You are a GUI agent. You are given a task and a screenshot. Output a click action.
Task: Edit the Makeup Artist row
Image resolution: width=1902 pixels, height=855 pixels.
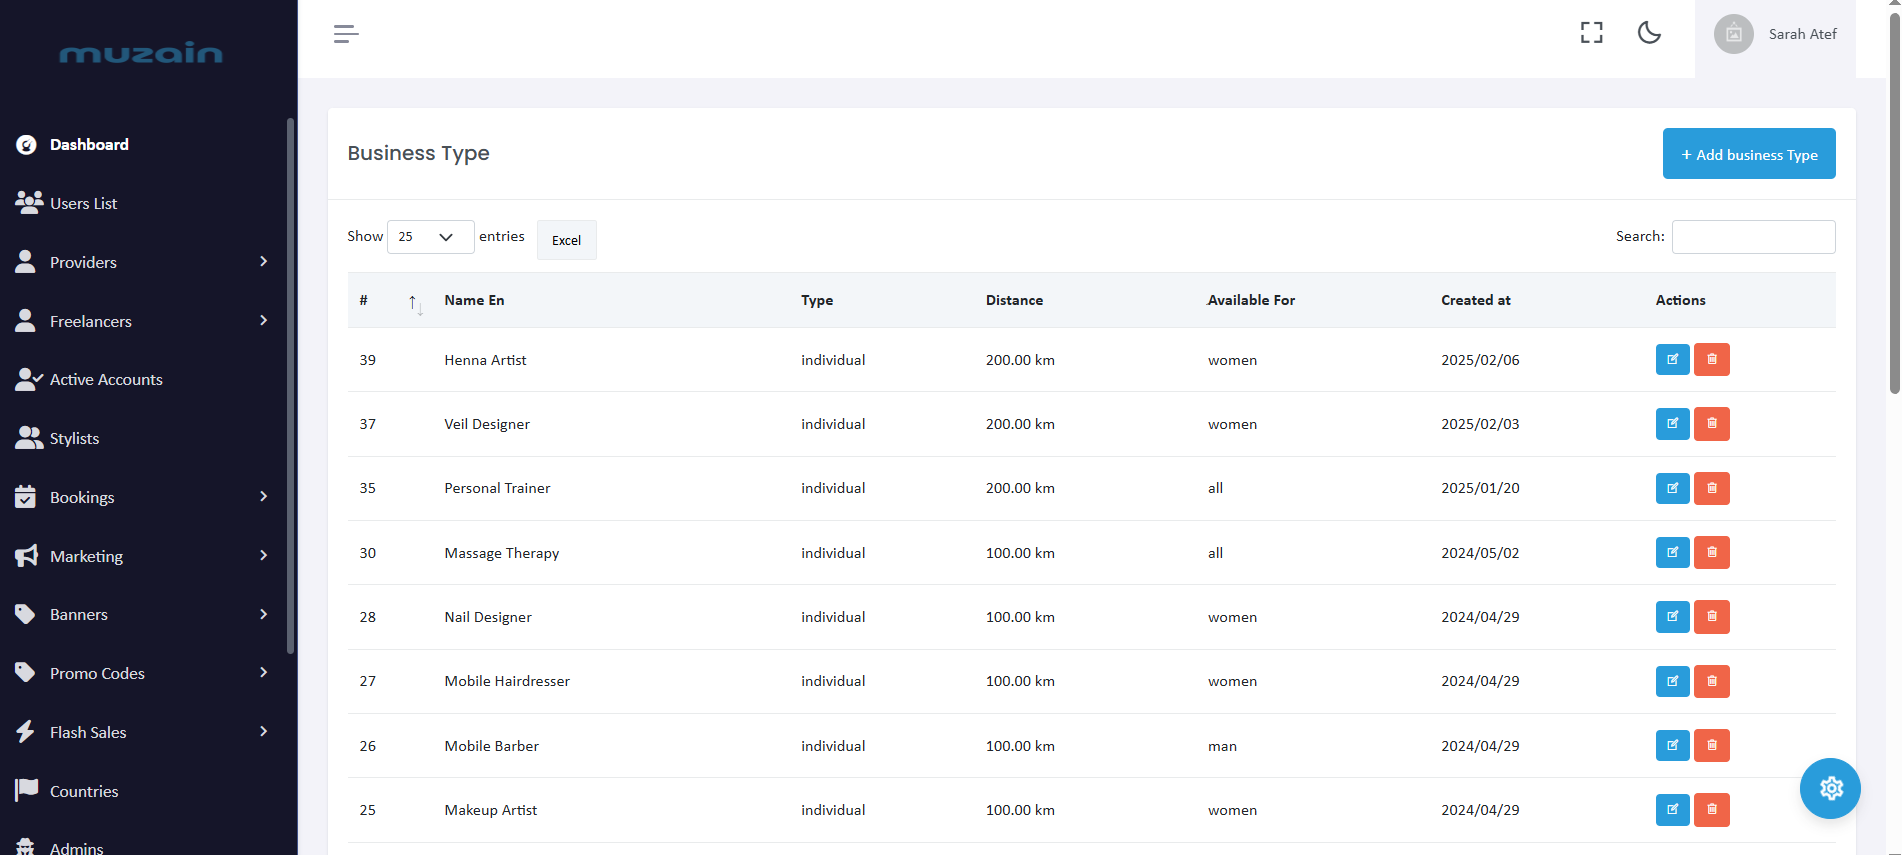coord(1672,809)
